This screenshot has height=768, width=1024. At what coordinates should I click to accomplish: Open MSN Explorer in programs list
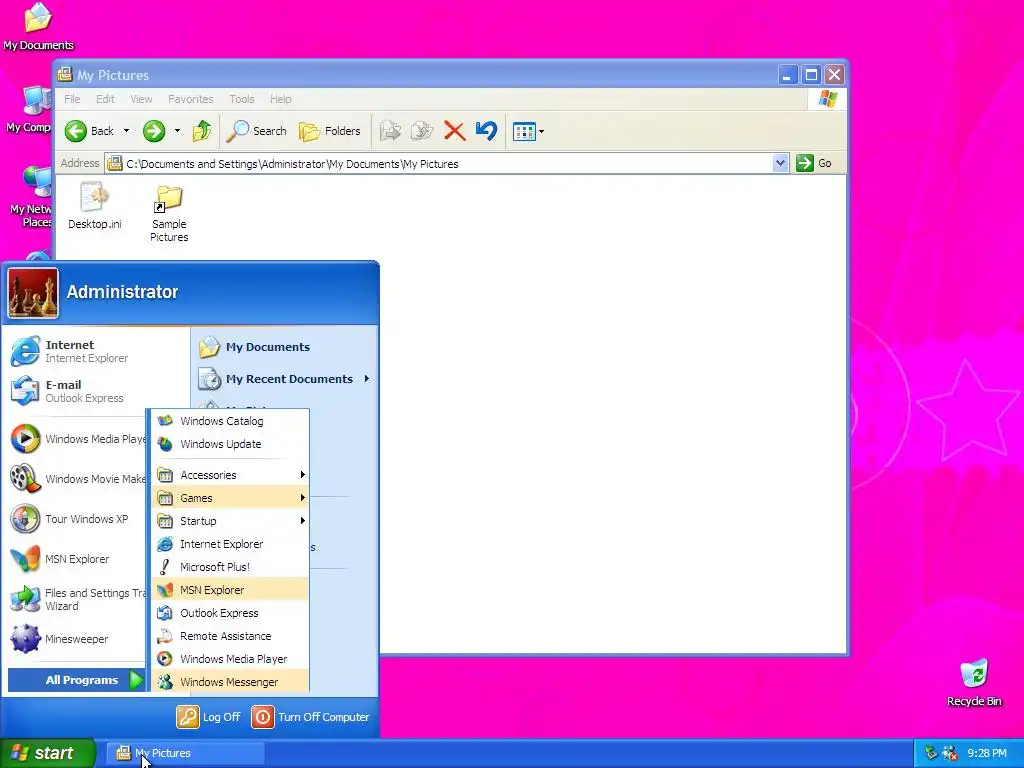tap(230, 590)
